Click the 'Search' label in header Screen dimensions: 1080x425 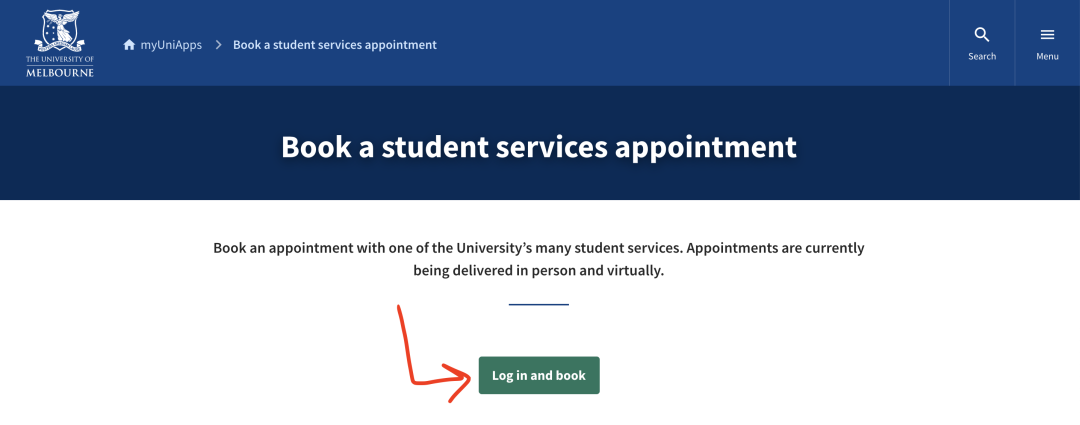(982, 56)
